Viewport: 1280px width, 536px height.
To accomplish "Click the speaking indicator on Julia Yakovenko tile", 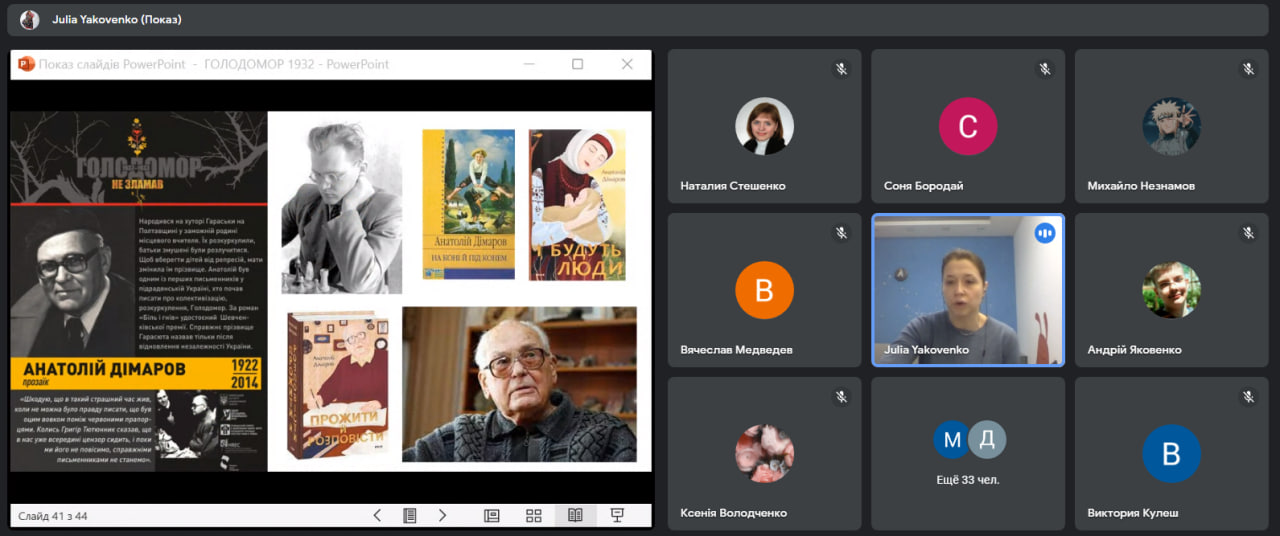I will [1044, 233].
